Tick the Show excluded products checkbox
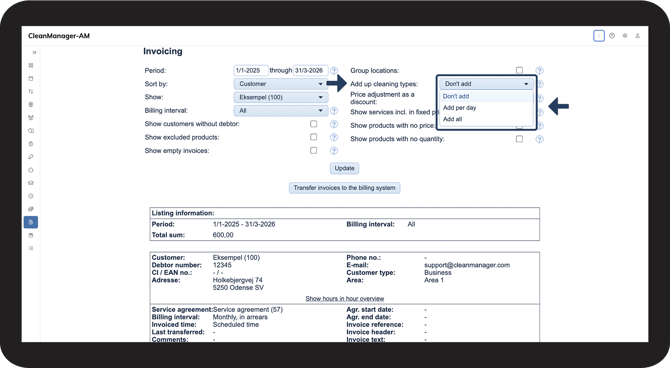The width and height of the screenshot is (670, 368). click(314, 137)
